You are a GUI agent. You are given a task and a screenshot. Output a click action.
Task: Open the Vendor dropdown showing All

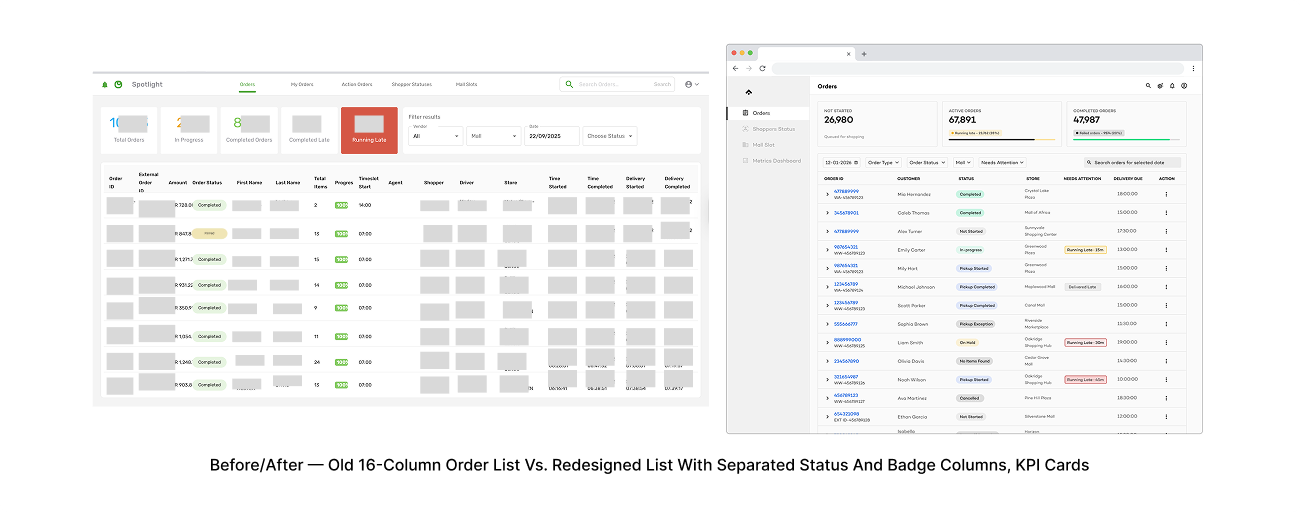tap(436, 136)
